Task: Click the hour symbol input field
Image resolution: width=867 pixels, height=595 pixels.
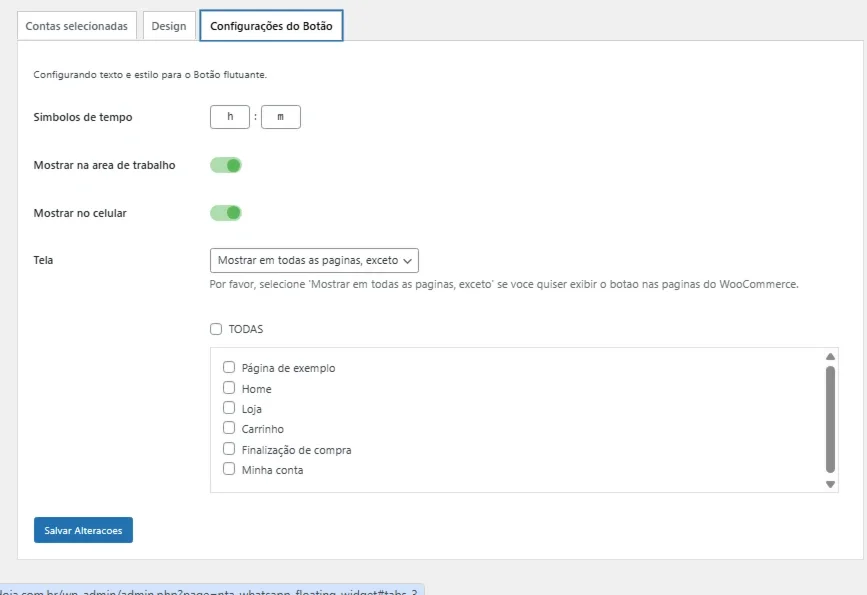Action: [230, 117]
